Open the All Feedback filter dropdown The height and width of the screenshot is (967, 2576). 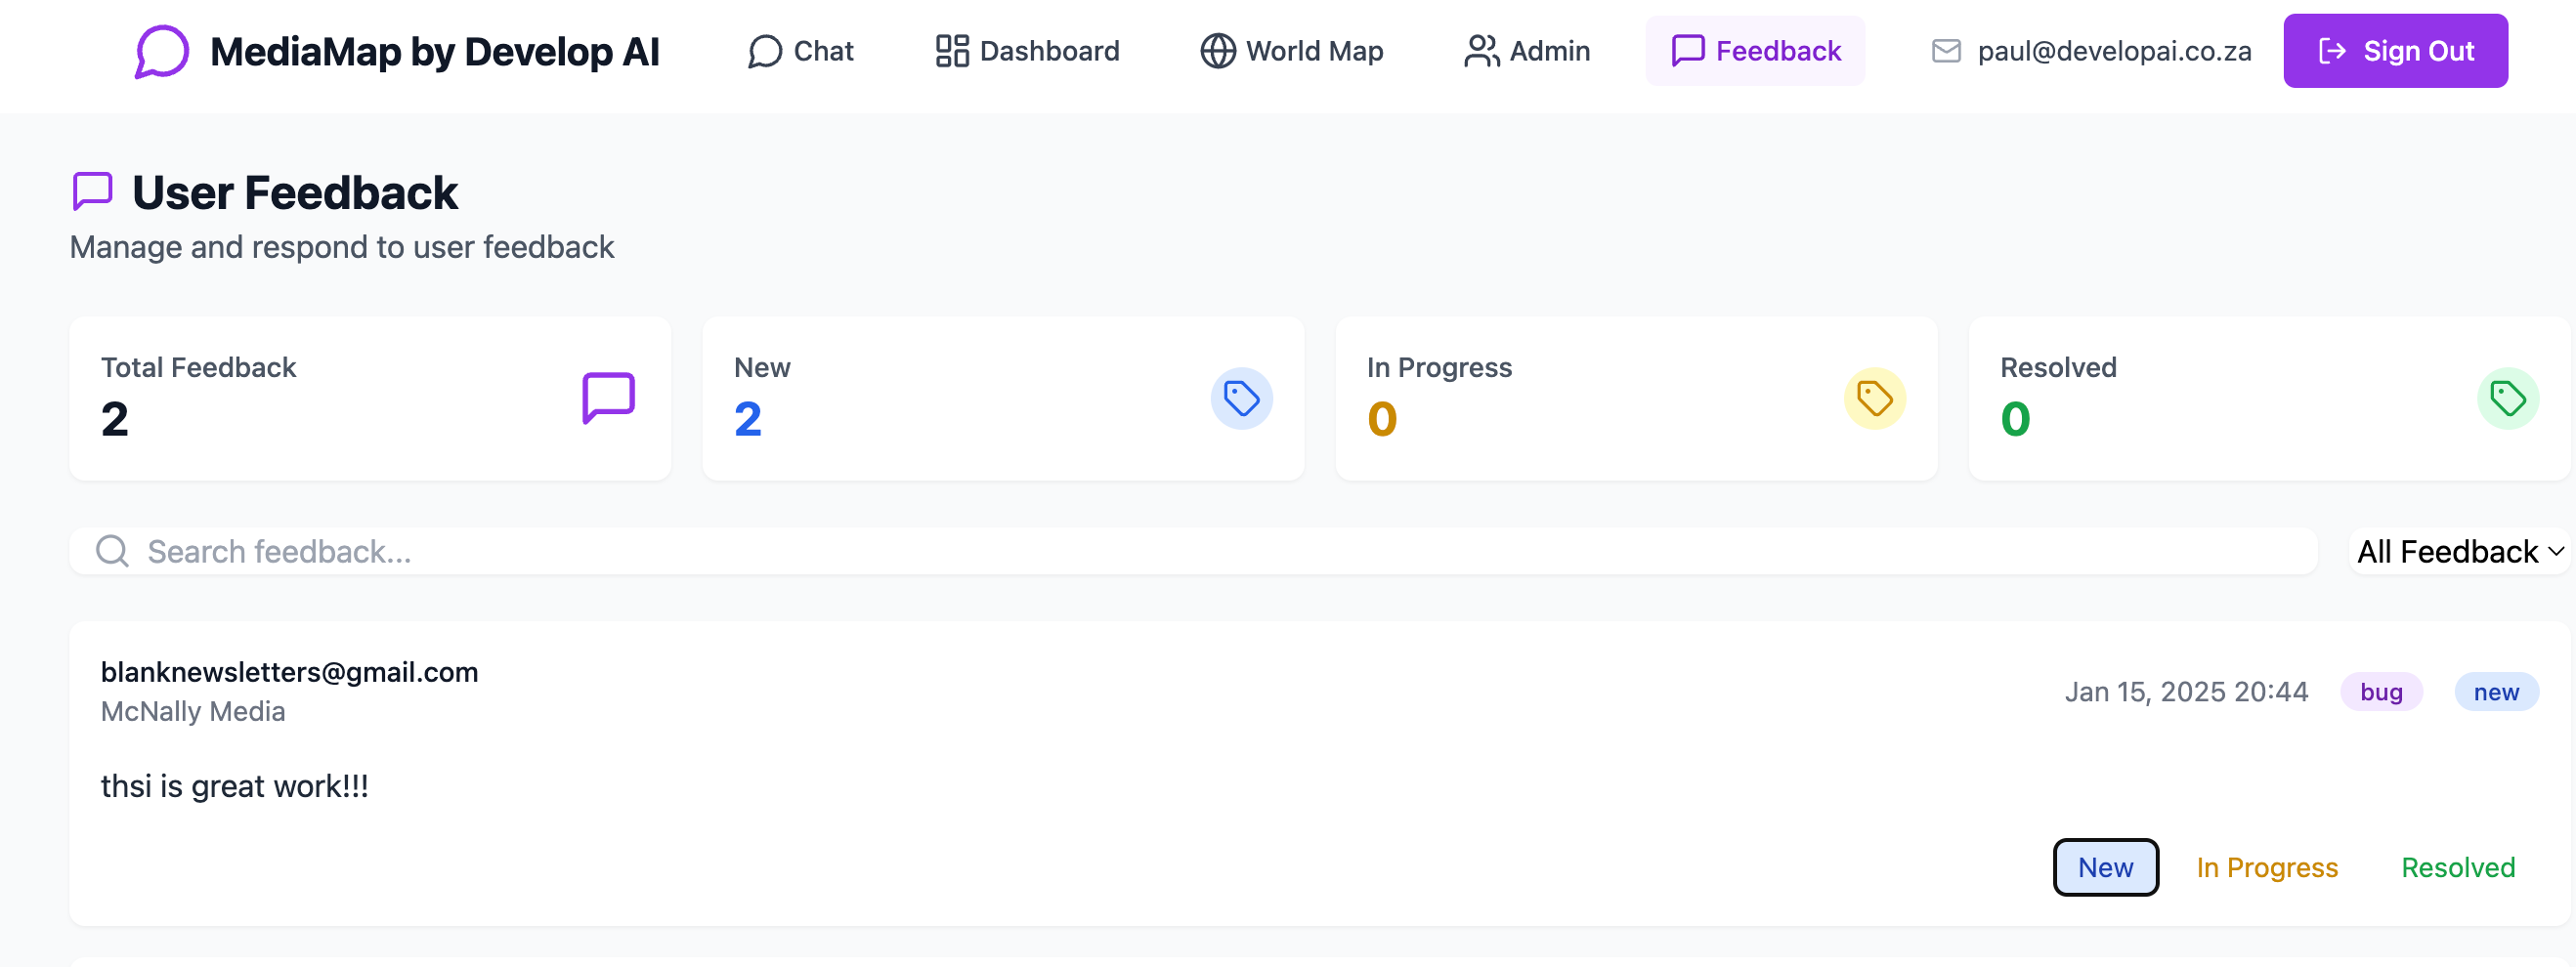[2459, 551]
